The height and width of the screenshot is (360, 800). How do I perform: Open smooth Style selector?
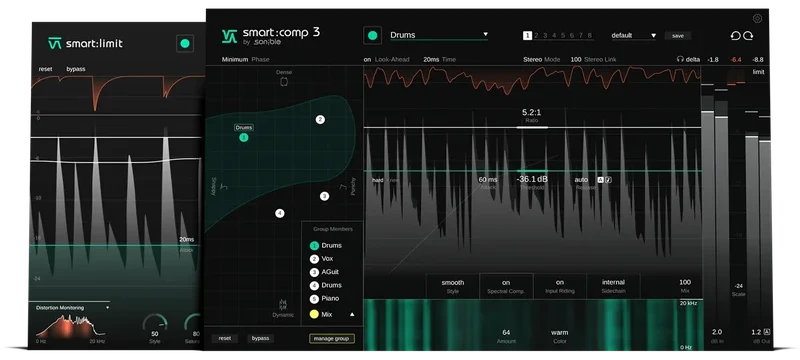[453, 286]
